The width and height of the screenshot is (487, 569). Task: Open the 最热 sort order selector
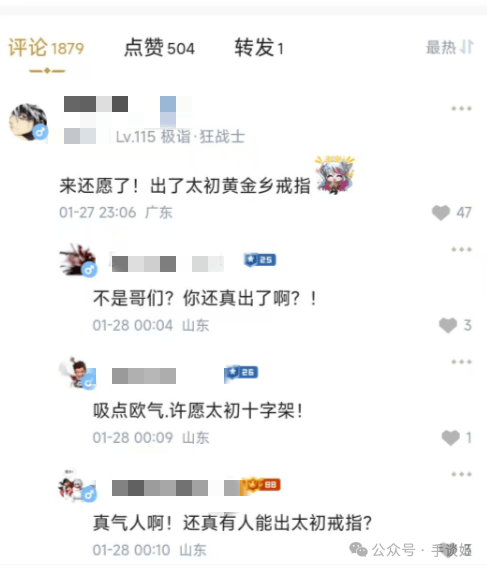point(450,48)
